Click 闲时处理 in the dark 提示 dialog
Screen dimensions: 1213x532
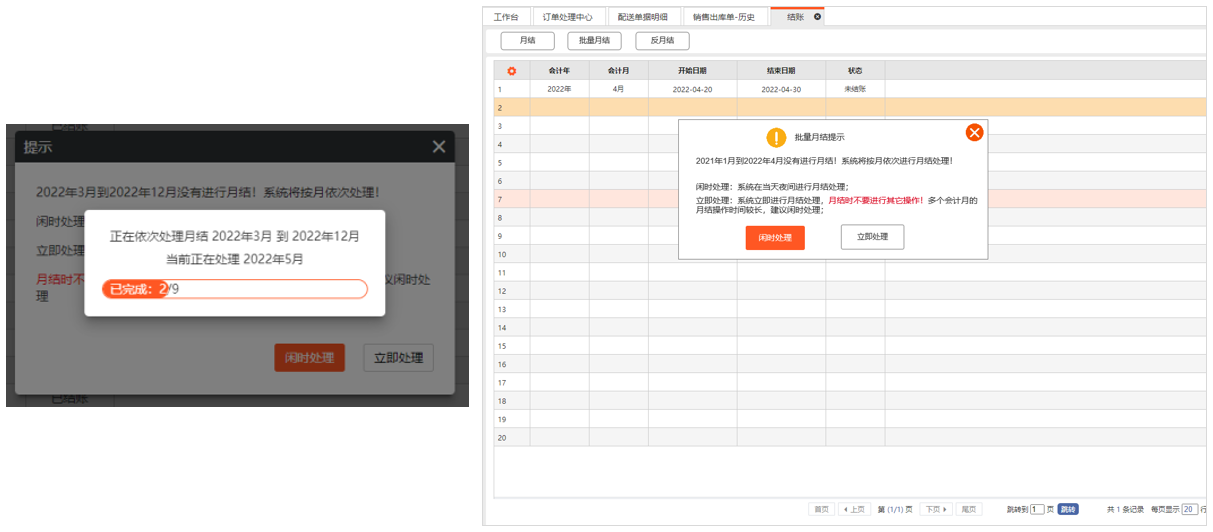[310, 358]
